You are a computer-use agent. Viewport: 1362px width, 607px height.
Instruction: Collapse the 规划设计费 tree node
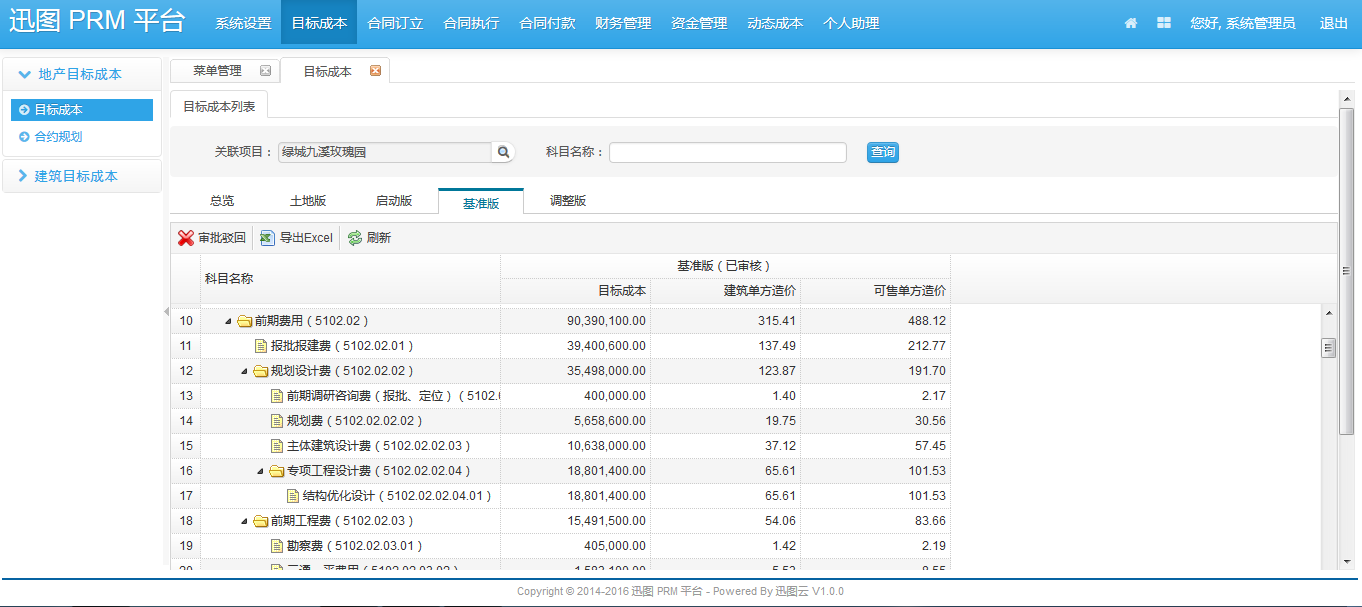tap(244, 371)
